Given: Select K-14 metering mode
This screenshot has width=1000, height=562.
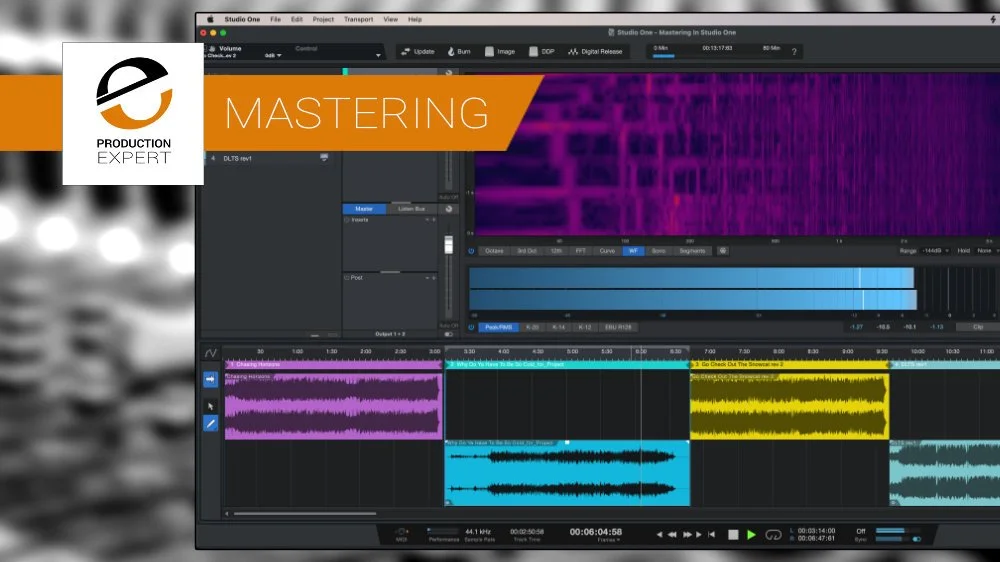Looking at the screenshot, I should (x=559, y=327).
